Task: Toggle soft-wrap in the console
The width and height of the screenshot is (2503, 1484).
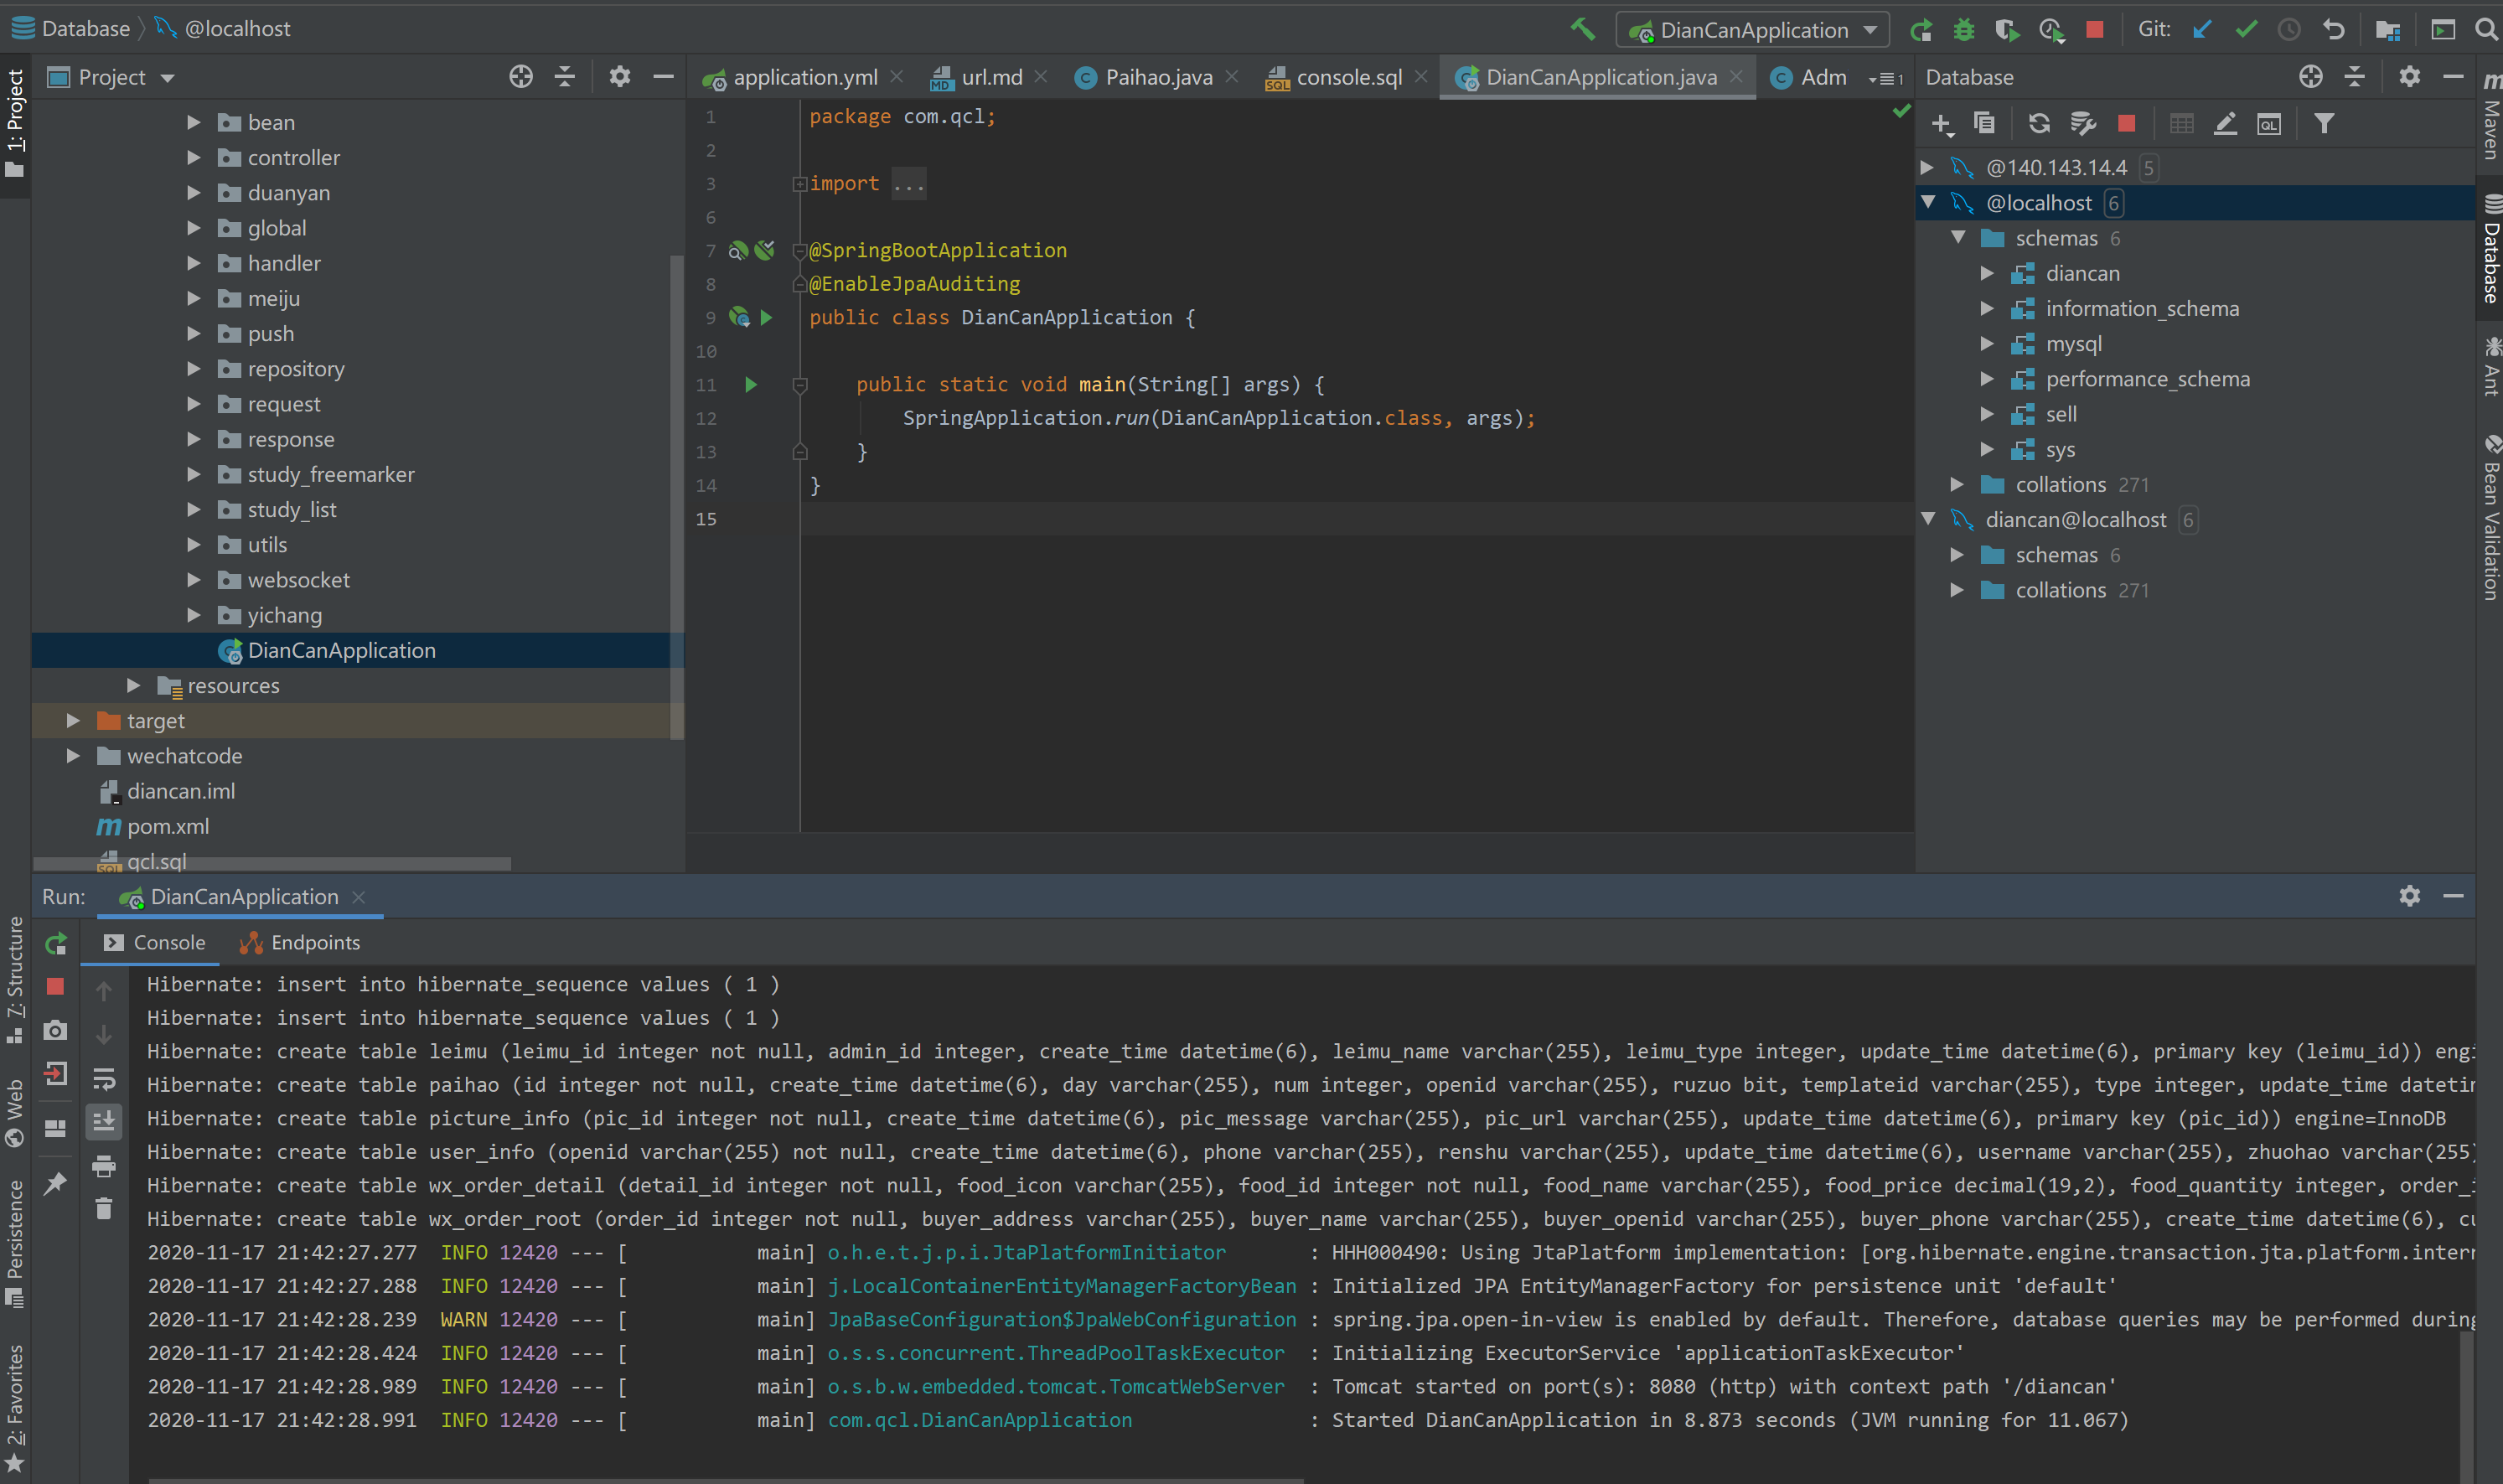Action: (x=104, y=1079)
